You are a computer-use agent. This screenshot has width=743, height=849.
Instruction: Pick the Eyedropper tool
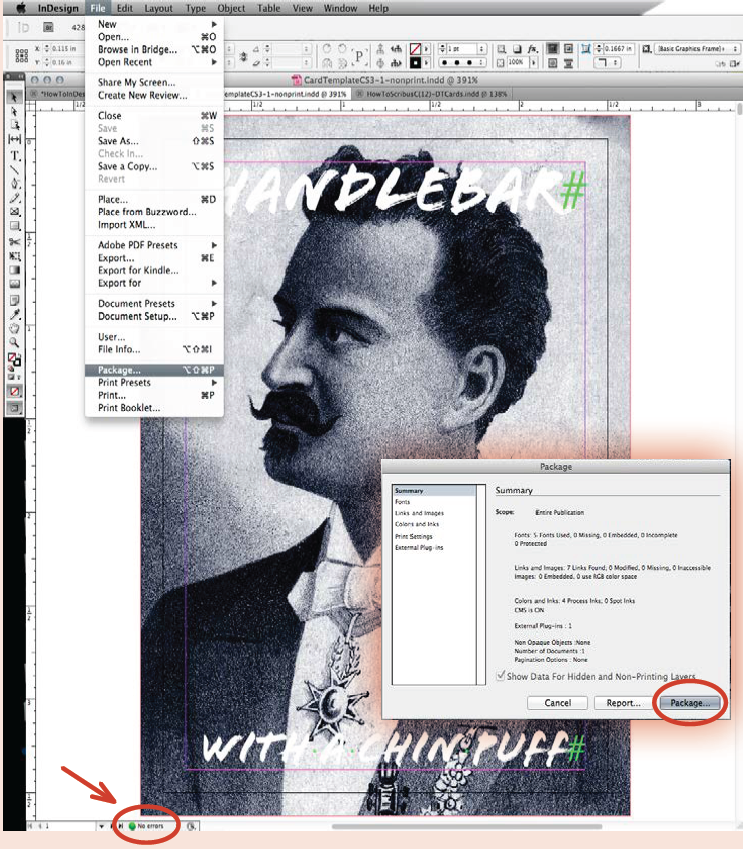pyautogui.click(x=15, y=314)
